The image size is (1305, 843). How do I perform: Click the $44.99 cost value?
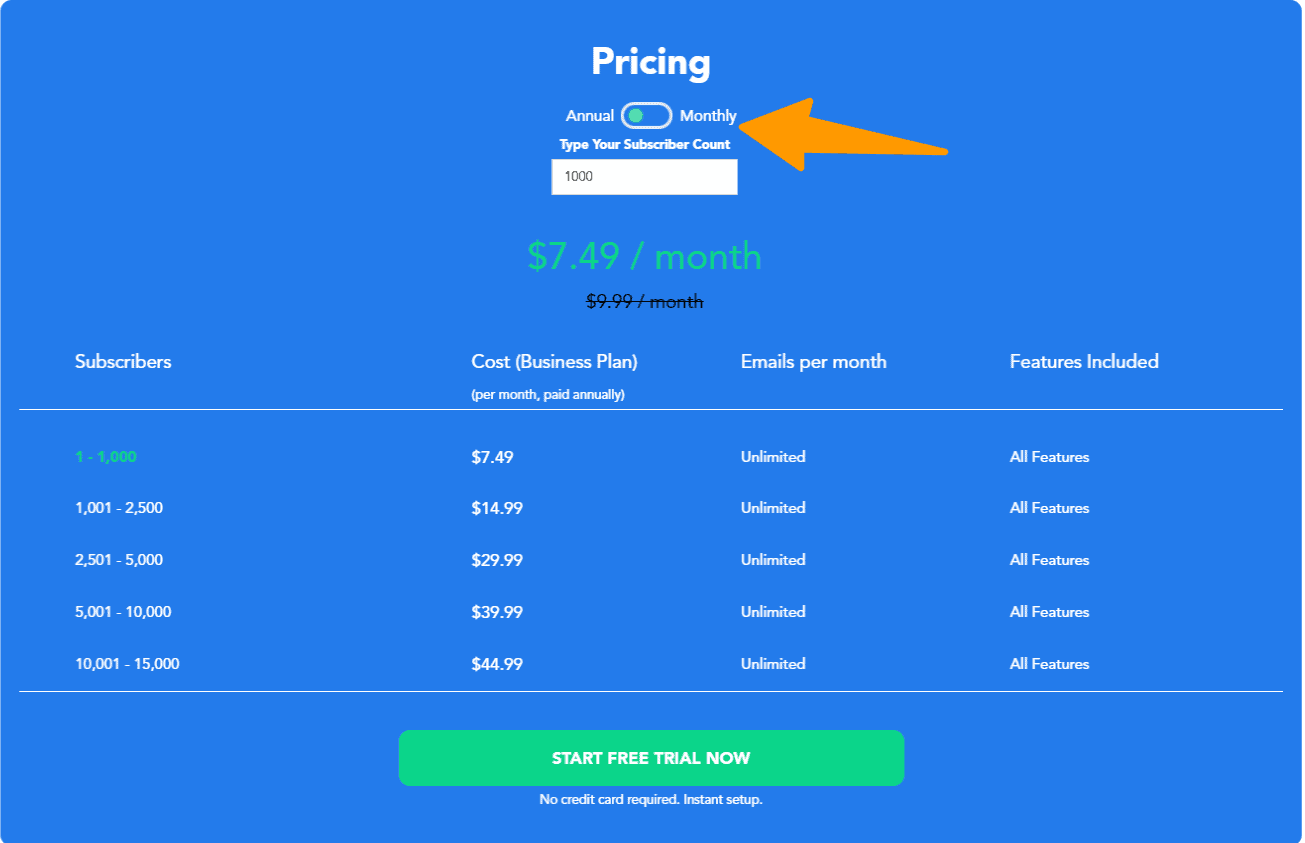[497, 664]
